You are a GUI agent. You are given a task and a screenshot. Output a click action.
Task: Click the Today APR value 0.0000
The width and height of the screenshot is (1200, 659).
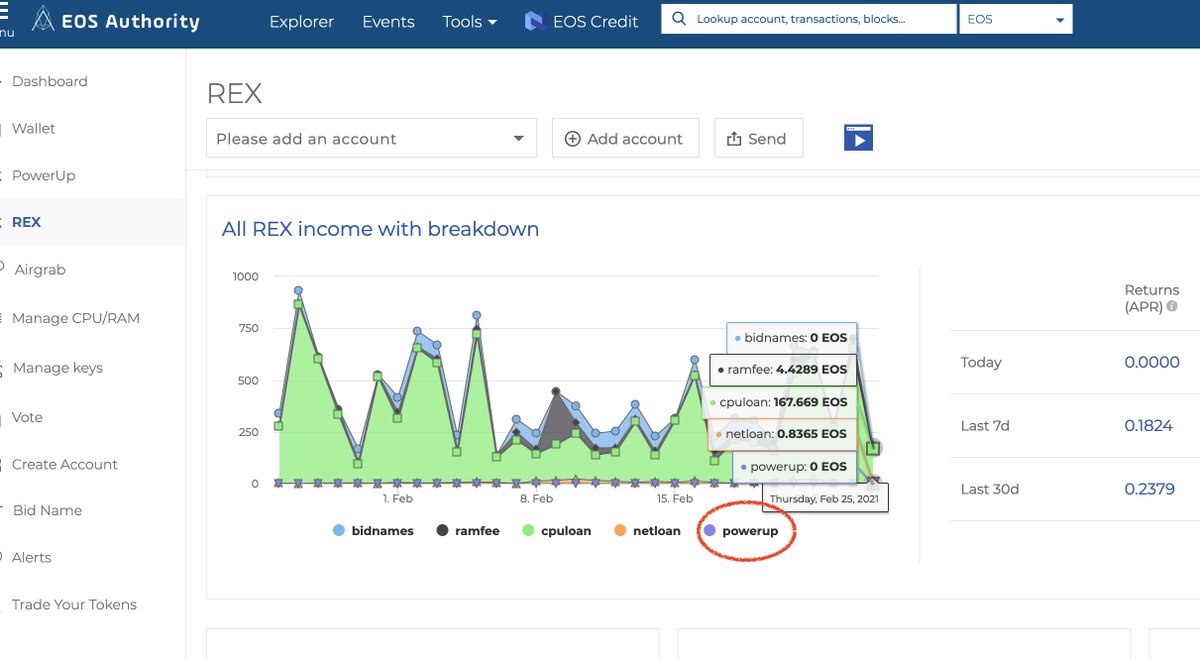pyautogui.click(x=1152, y=362)
